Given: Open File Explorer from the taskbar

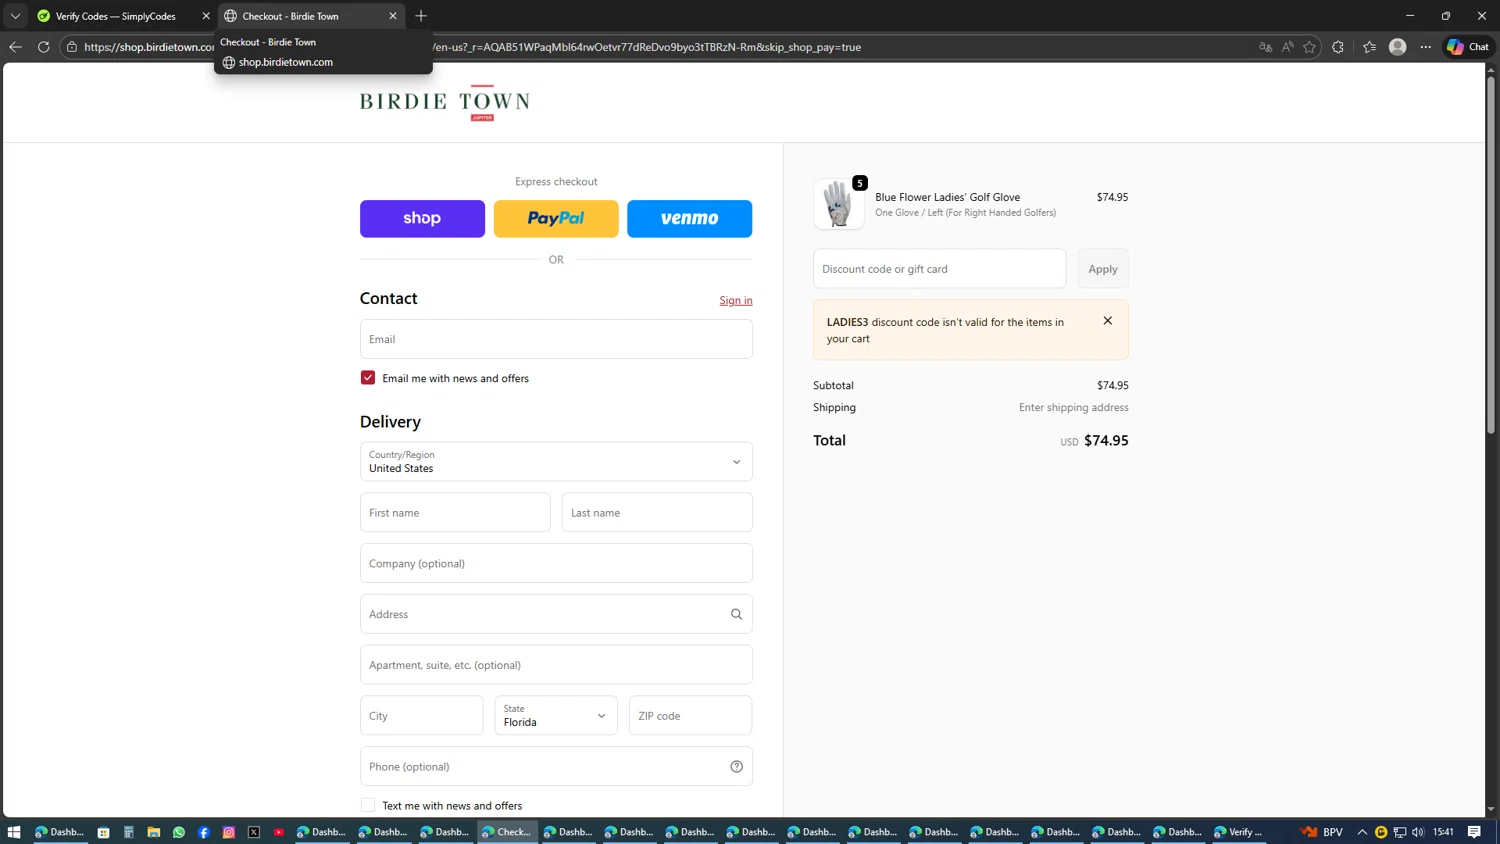Looking at the screenshot, I should point(153,832).
